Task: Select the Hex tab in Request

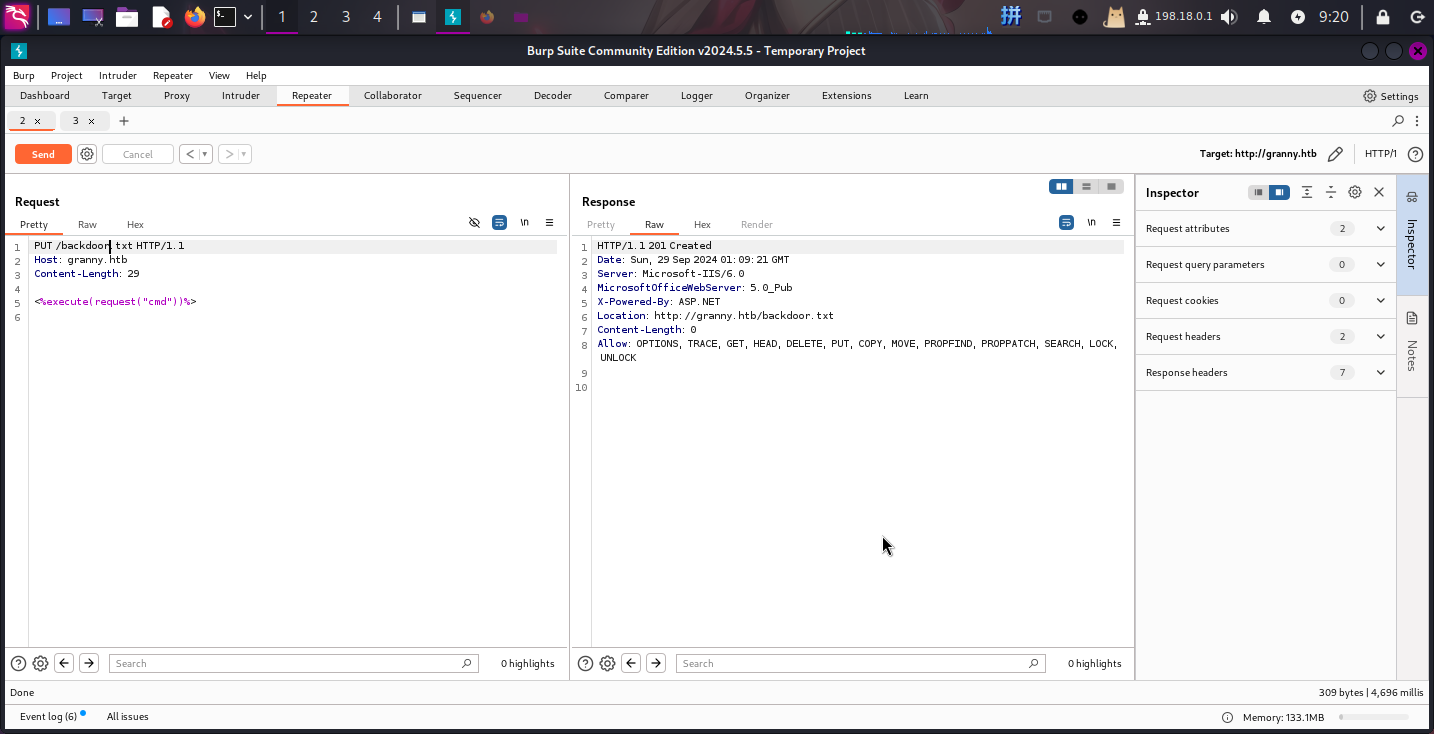Action: pyautogui.click(x=135, y=225)
